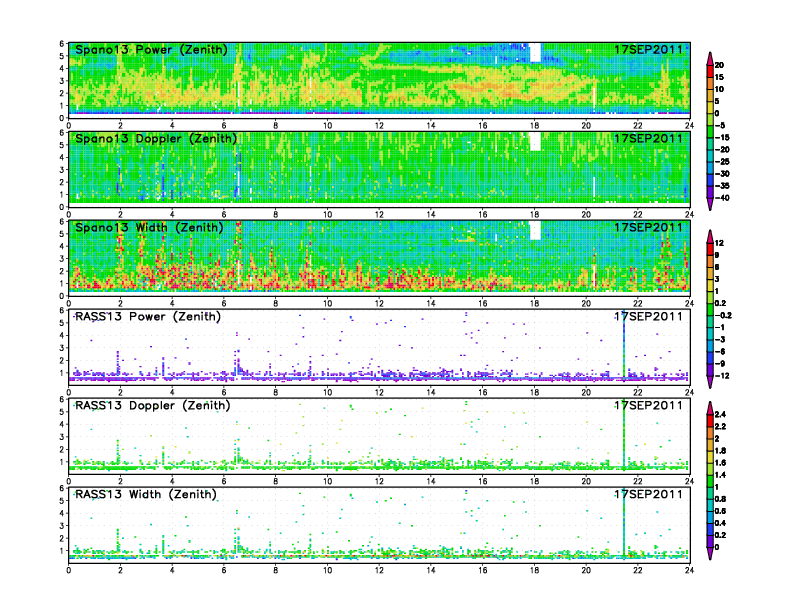The height and width of the screenshot is (612, 792).
Task: Click x-axis tick "24" under RASS13 Width panel
Action: click(x=689, y=570)
